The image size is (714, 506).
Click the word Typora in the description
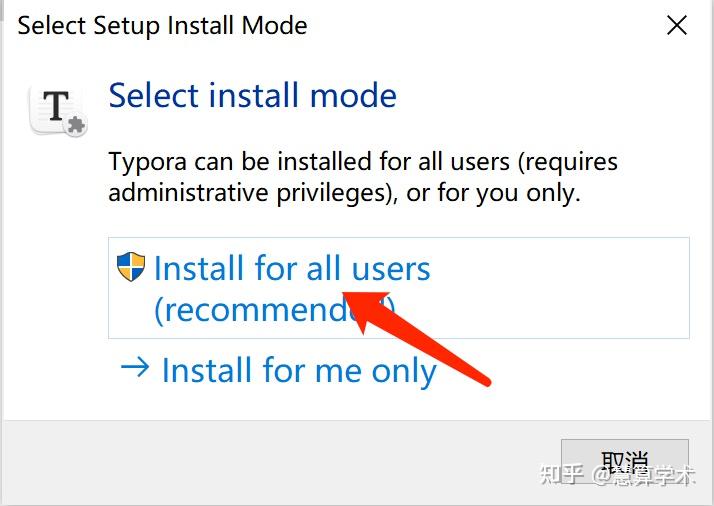[148, 162]
